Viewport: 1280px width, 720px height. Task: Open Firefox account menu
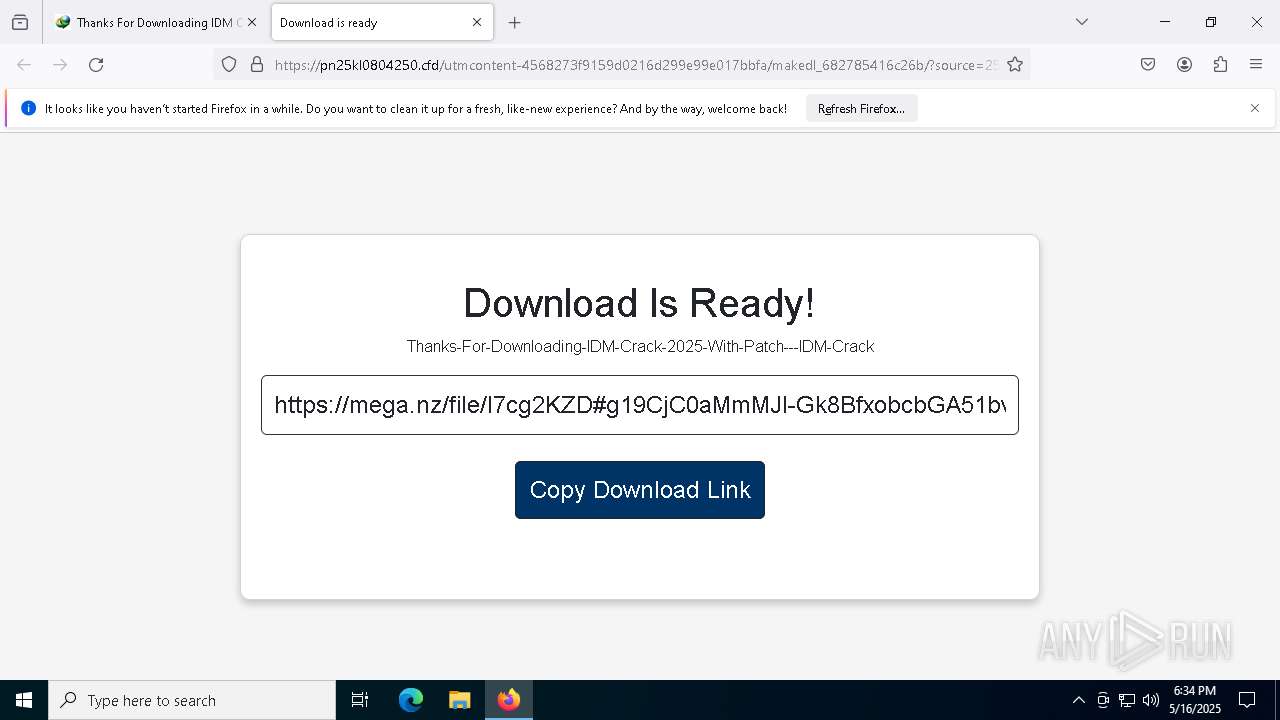tap(1184, 65)
